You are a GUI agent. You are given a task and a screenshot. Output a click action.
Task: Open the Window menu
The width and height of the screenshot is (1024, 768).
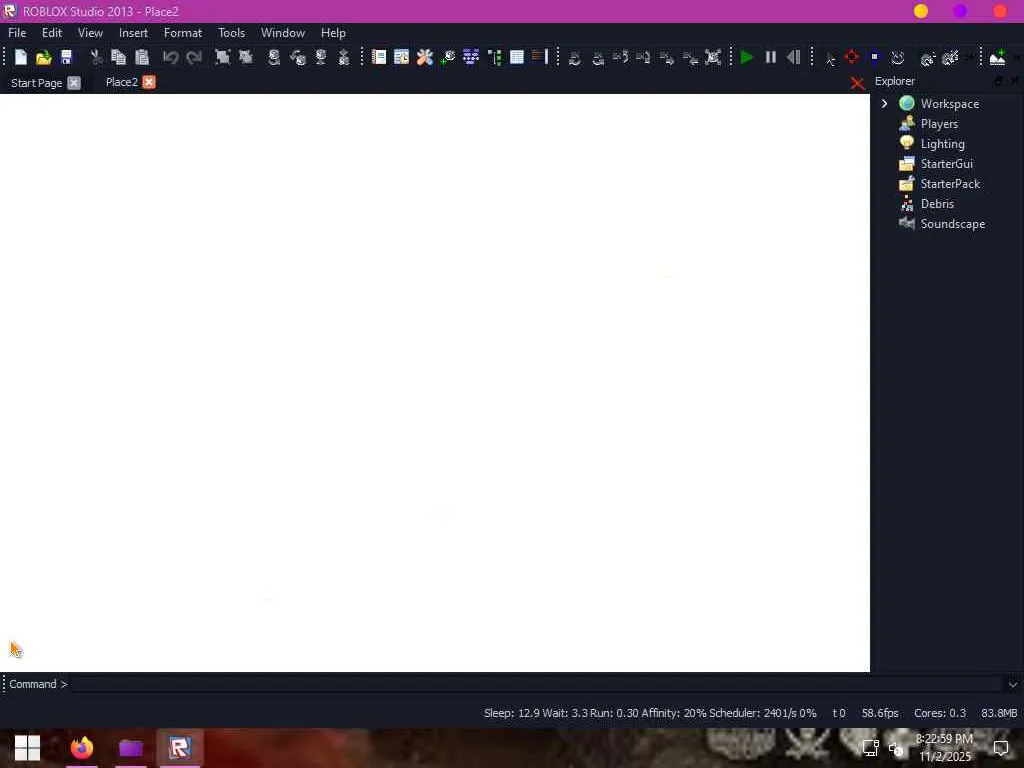coord(283,33)
